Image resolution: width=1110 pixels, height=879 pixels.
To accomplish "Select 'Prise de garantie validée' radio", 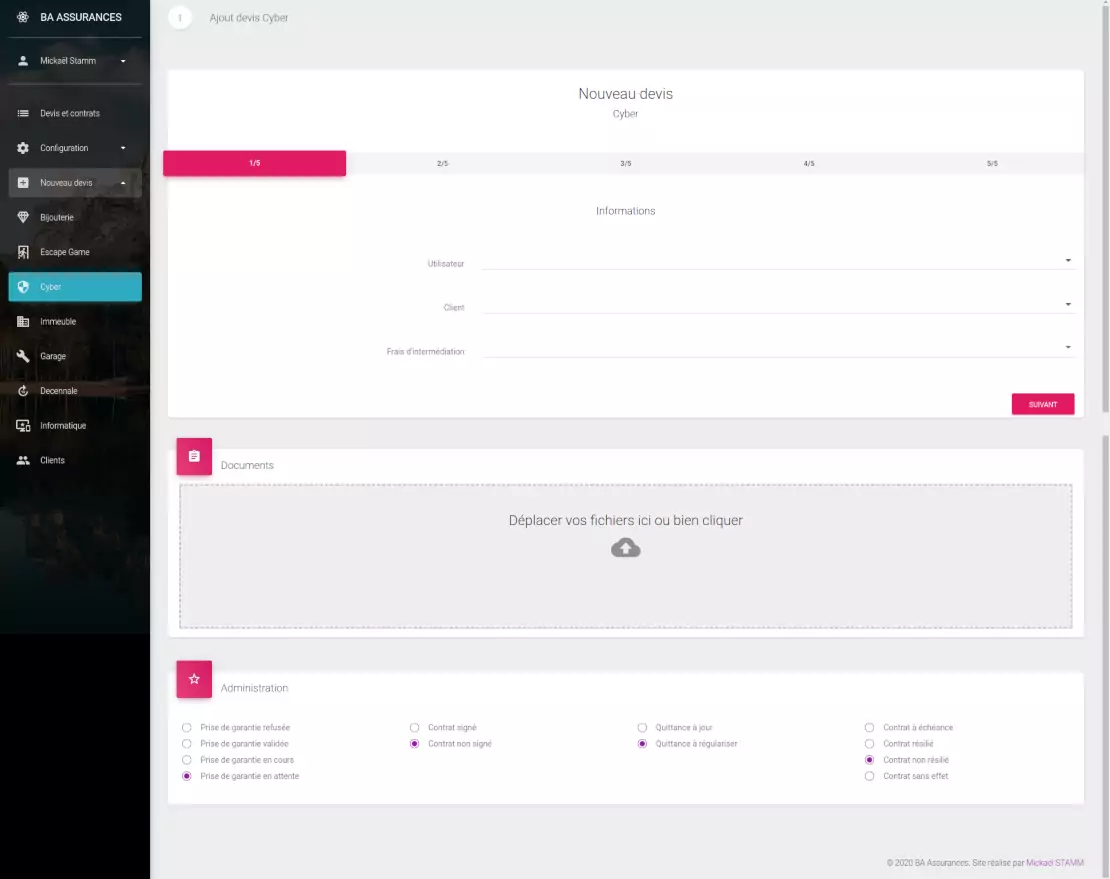I will (187, 744).
